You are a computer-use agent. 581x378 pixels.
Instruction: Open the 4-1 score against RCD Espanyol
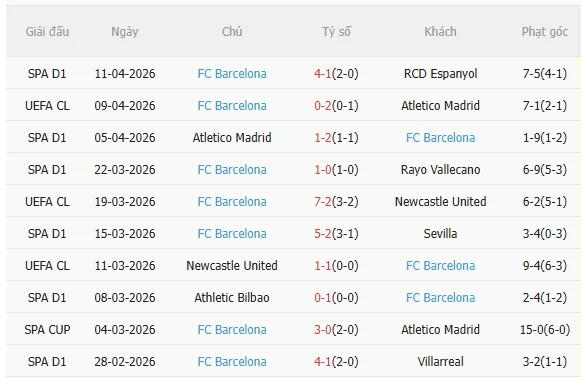pyautogui.click(x=323, y=73)
